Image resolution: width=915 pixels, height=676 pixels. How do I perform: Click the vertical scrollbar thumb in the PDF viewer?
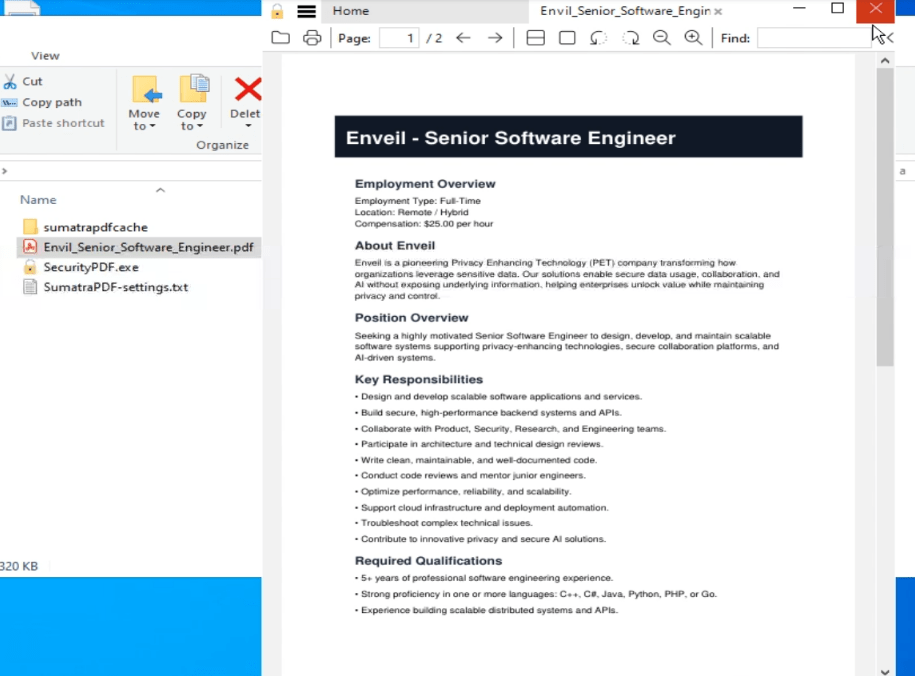click(885, 217)
